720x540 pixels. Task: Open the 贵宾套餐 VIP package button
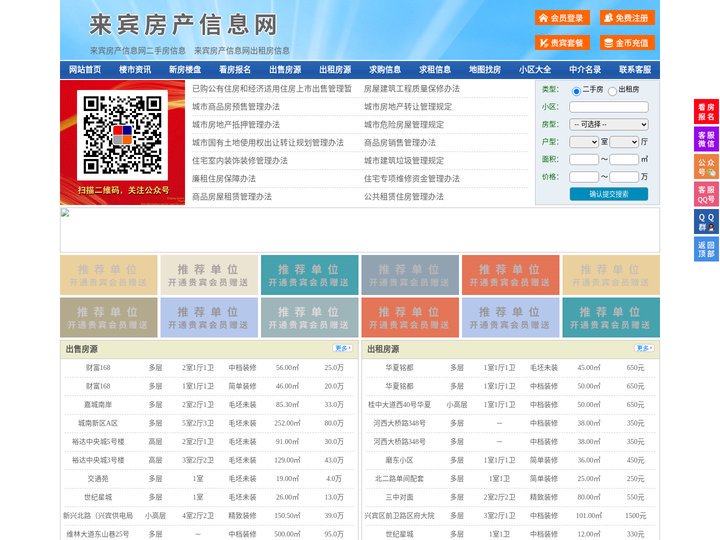pyautogui.click(x=562, y=43)
